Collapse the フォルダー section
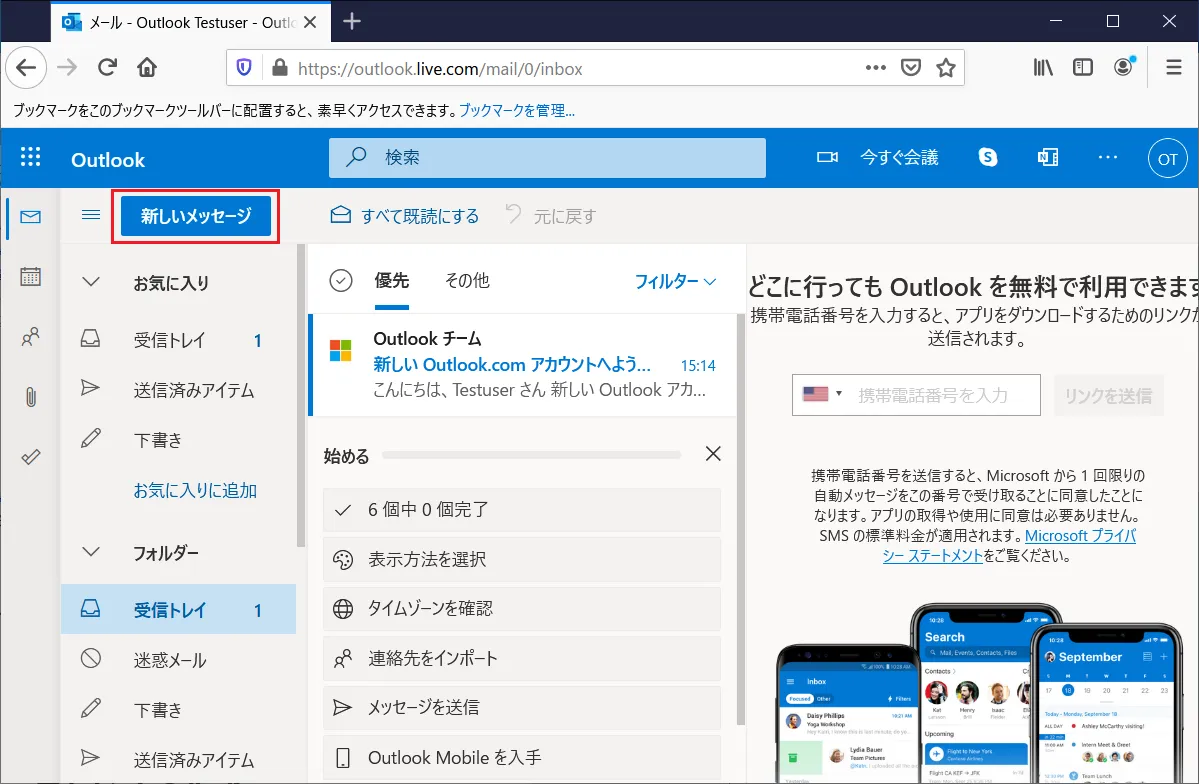This screenshot has width=1199, height=784. [x=91, y=551]
